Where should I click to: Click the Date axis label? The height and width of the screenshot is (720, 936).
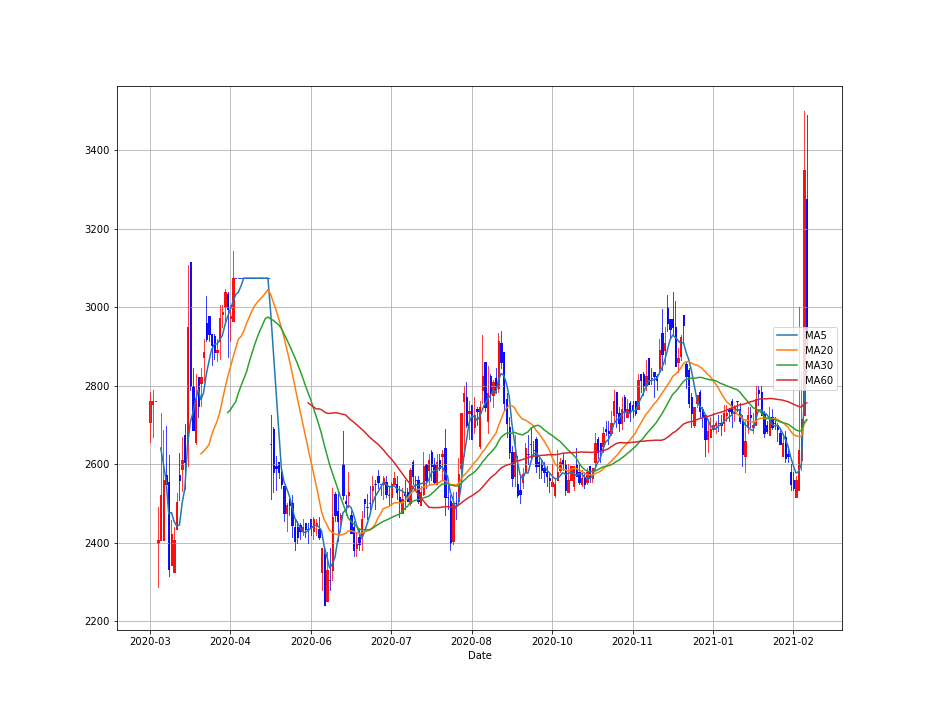pos(479,656)
